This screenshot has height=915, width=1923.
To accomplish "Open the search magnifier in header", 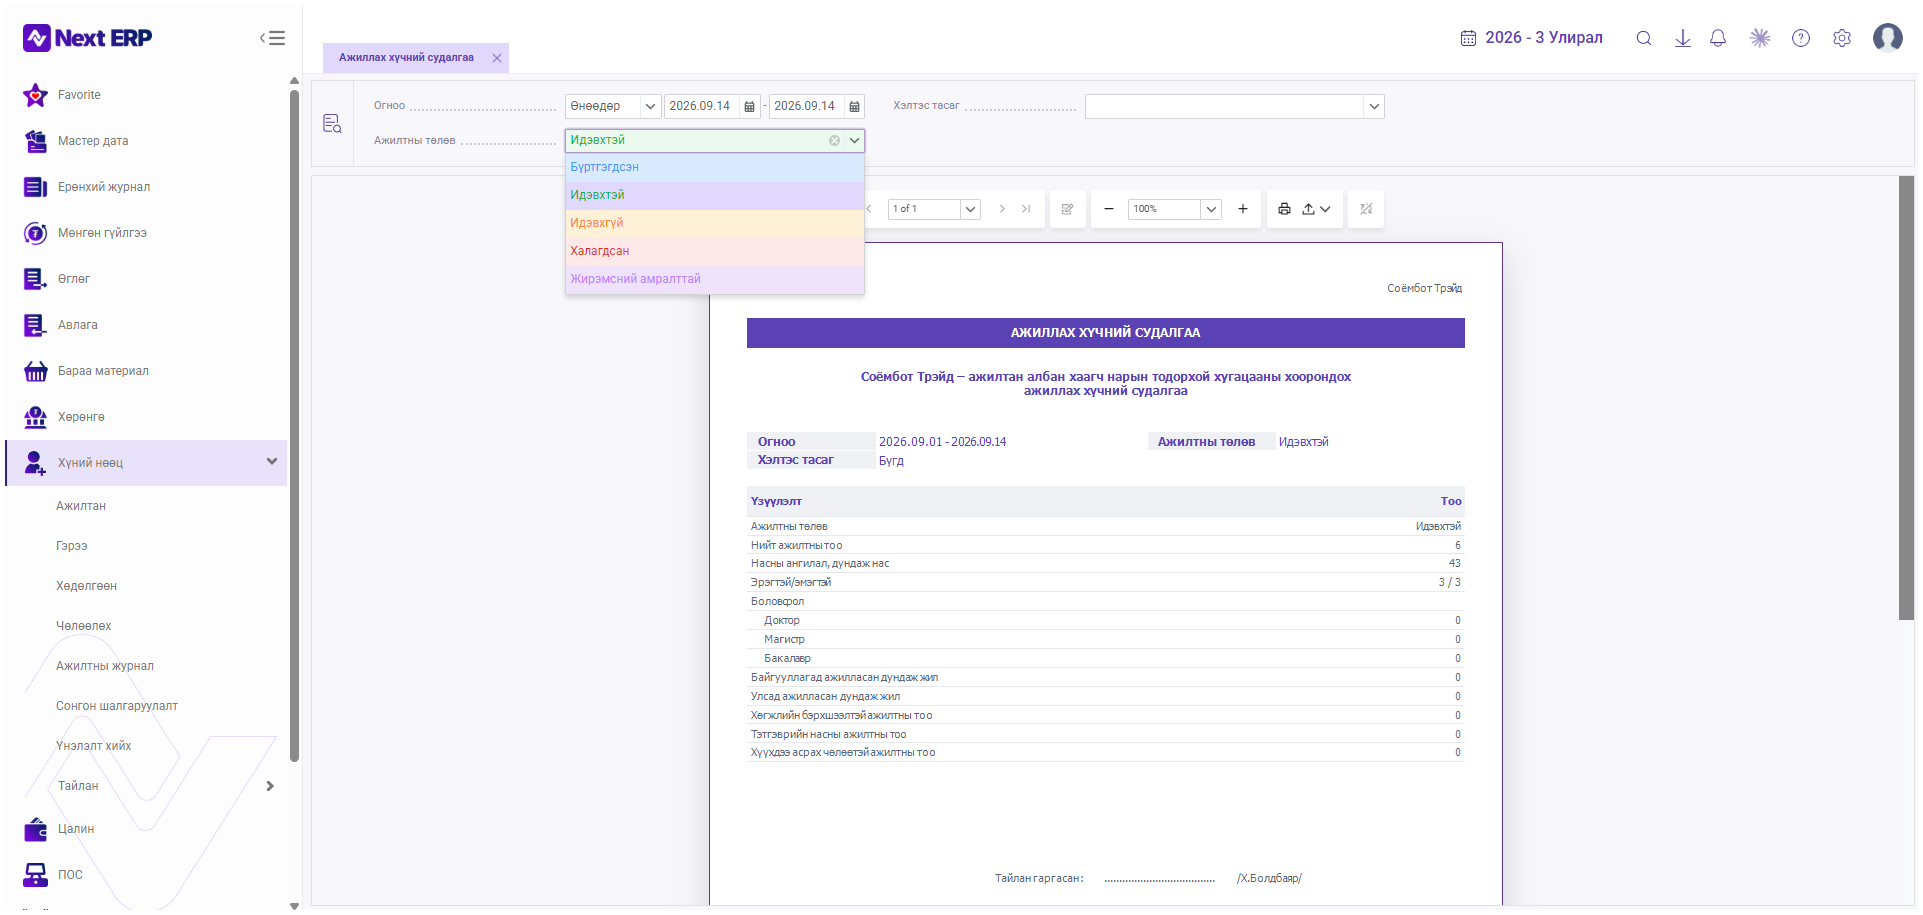I will coord(1643,38).
